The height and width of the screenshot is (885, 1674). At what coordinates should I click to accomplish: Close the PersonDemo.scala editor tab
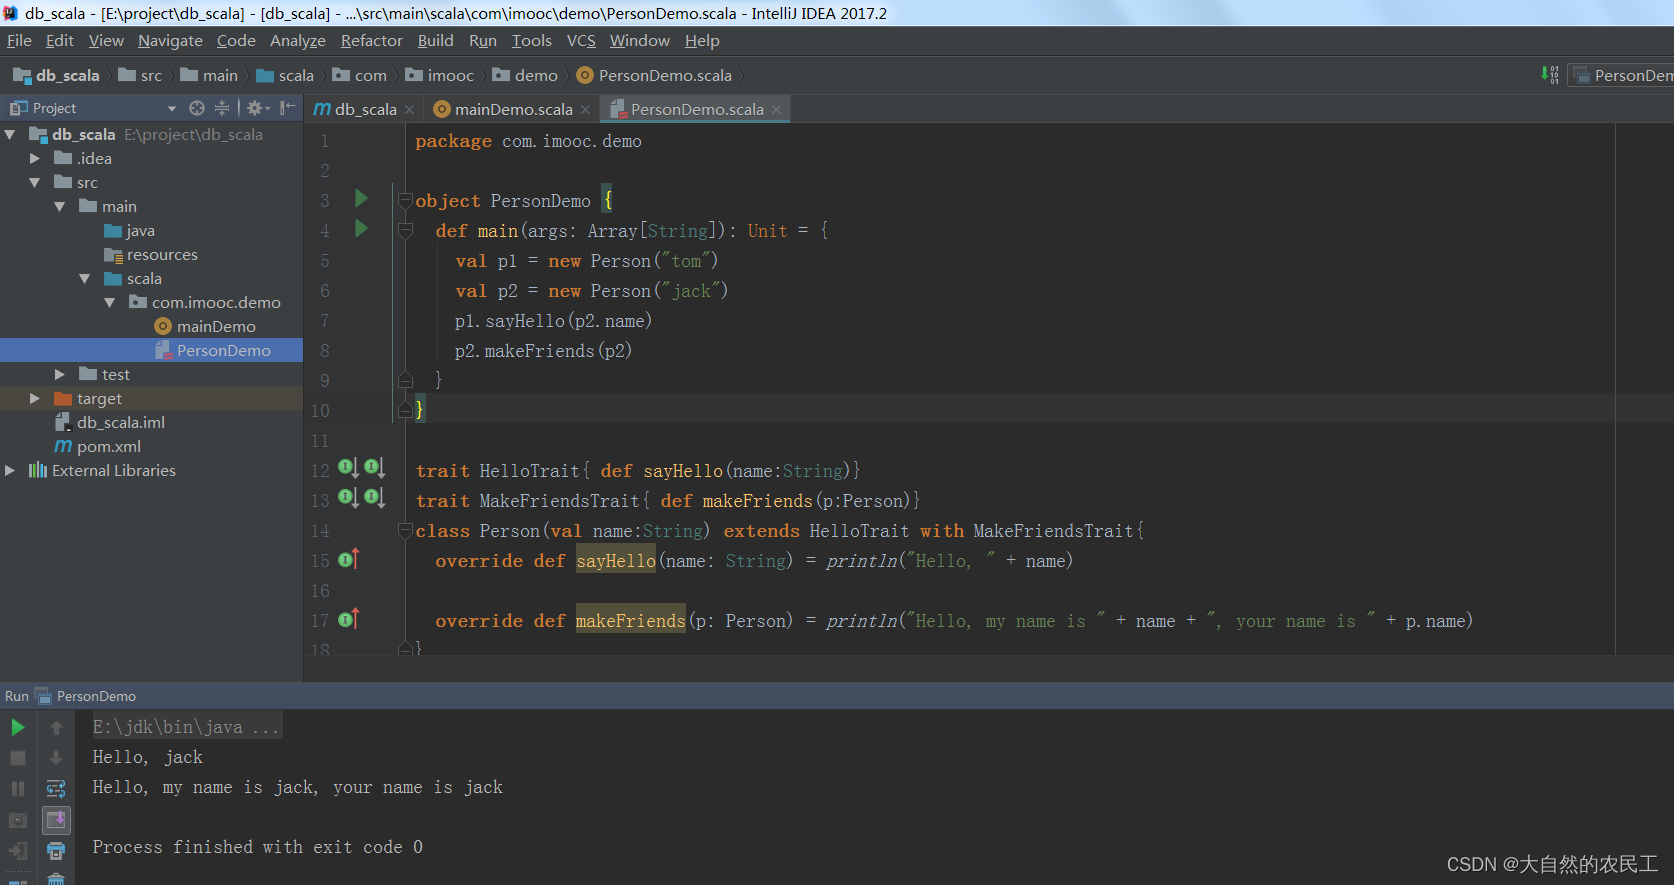coord(776,110)
